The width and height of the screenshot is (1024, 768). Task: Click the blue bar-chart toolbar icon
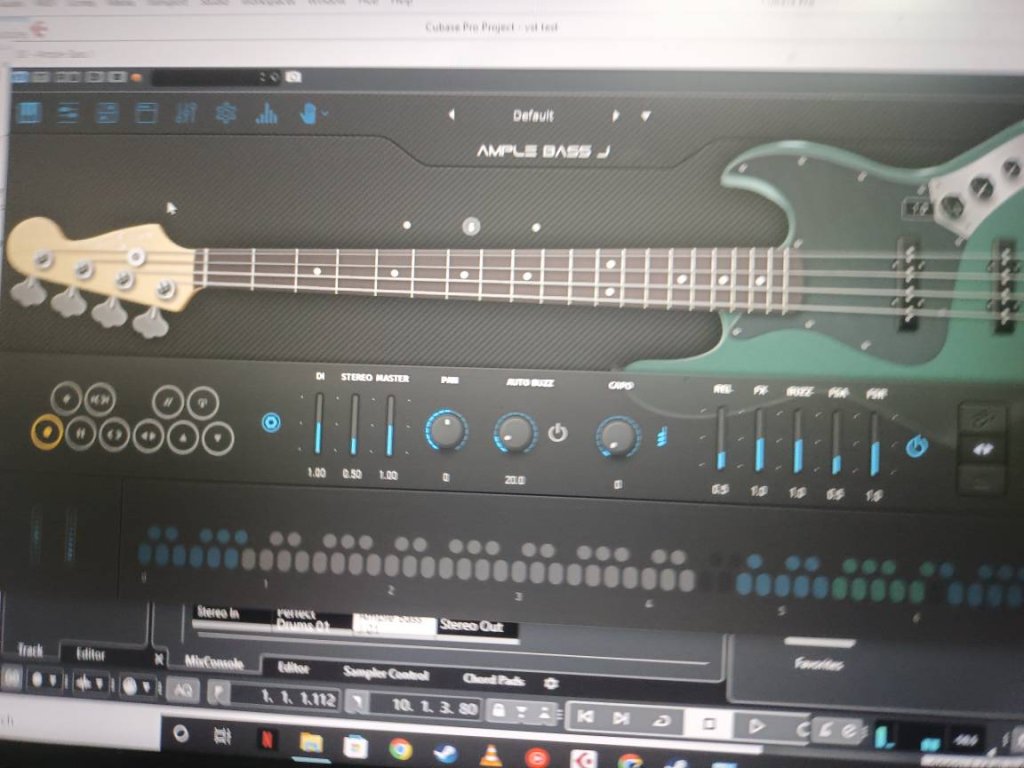click(266, 115)
